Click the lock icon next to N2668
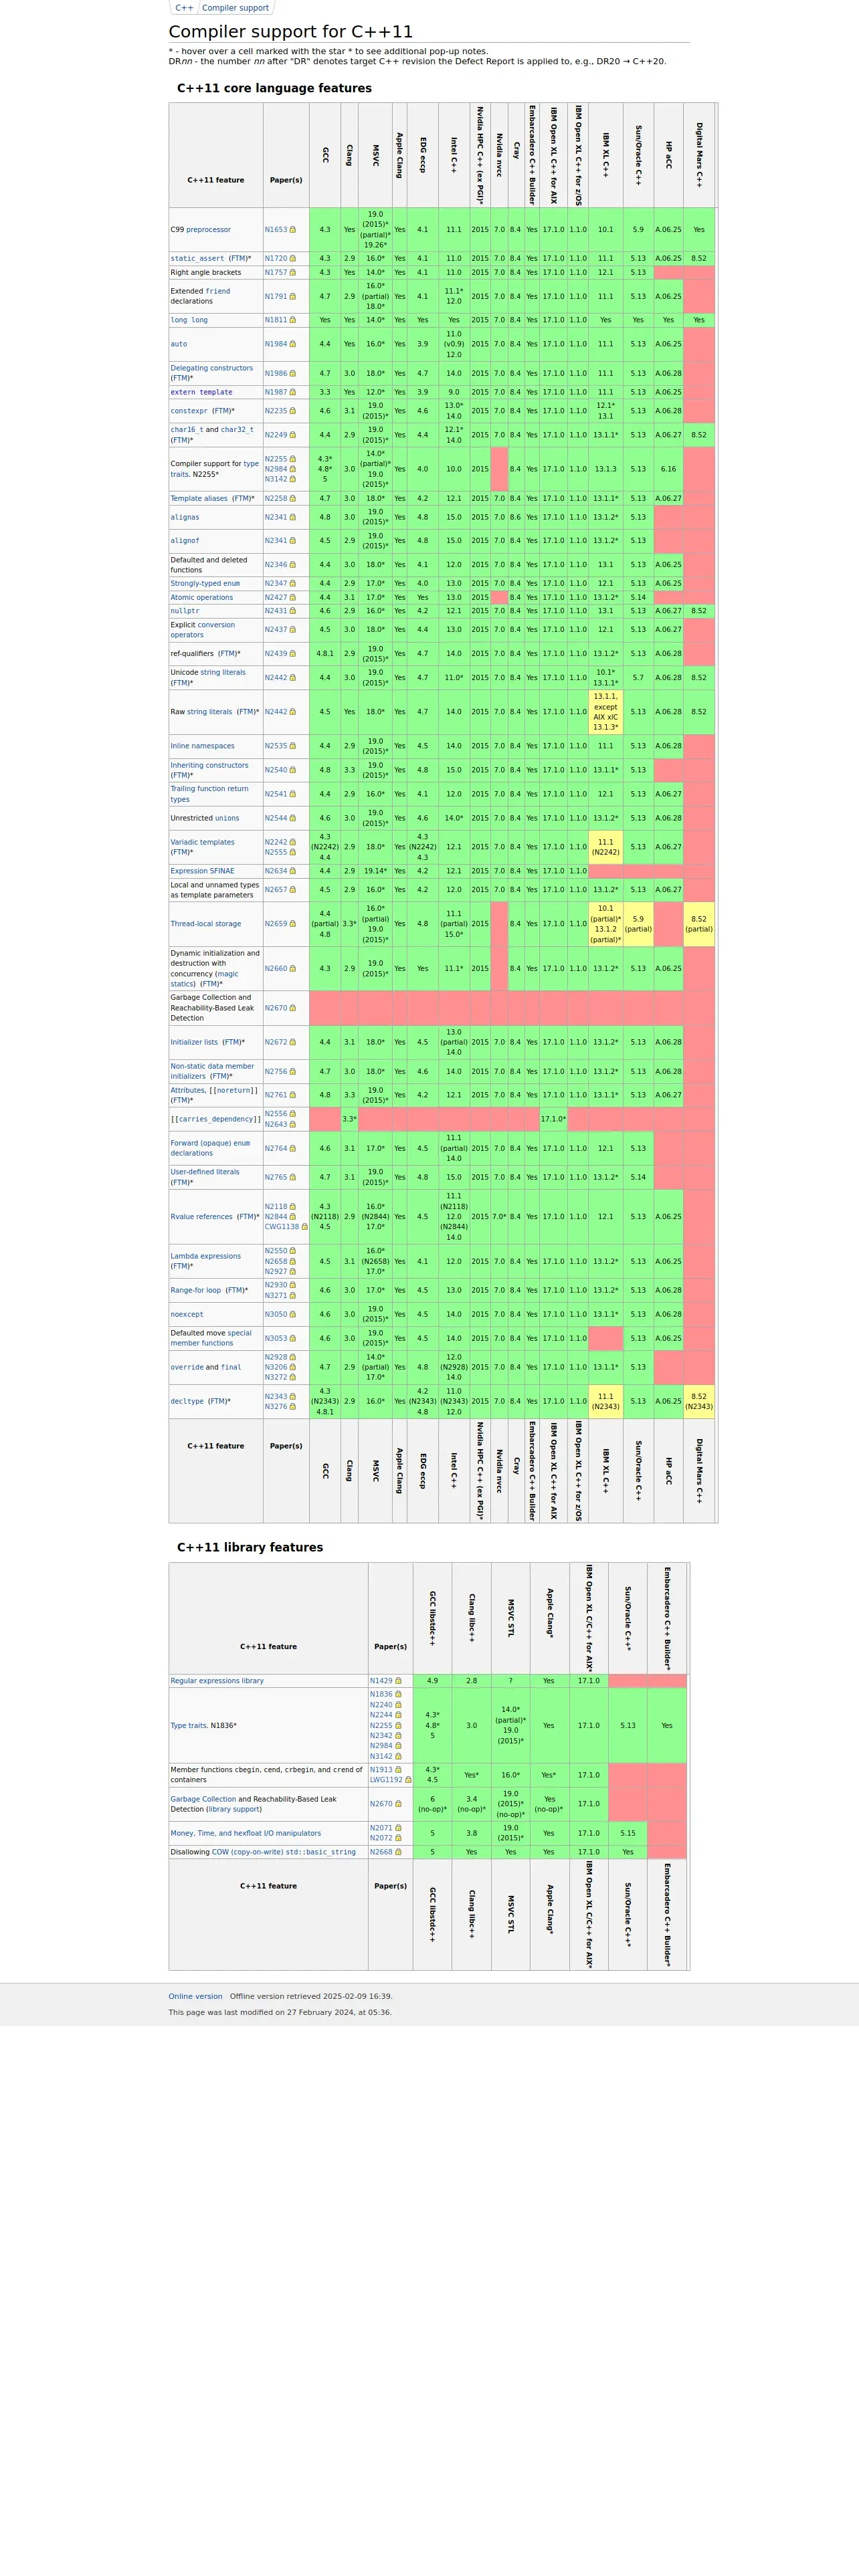This screenshot has height=2576, width=859. click(398, 1852)
